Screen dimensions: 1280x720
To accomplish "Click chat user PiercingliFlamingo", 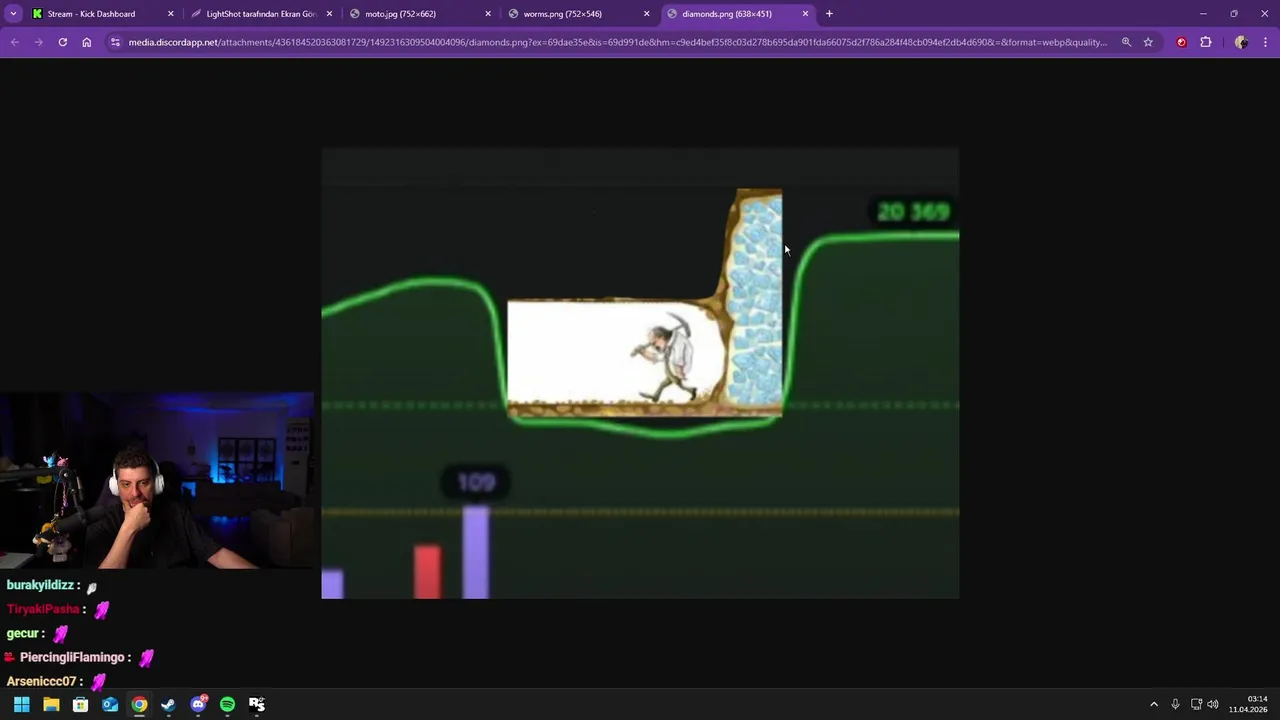I will pyautogui.click(x=71, y=657).
